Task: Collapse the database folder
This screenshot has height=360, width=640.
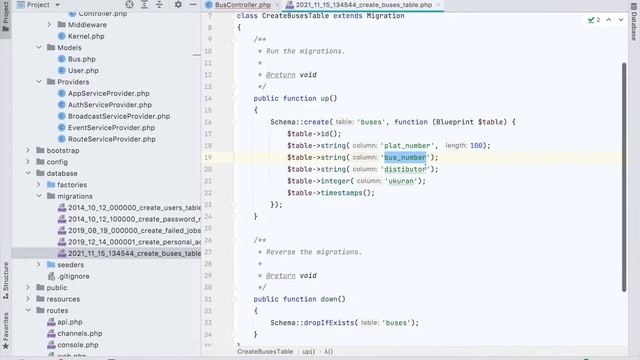Action: pos(28,173)
